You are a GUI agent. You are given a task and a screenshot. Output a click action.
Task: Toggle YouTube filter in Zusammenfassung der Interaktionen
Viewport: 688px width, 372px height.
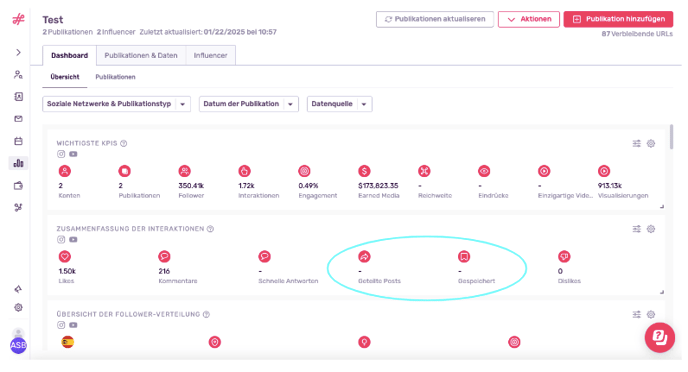pyautogui.click(x=73, y=240)
